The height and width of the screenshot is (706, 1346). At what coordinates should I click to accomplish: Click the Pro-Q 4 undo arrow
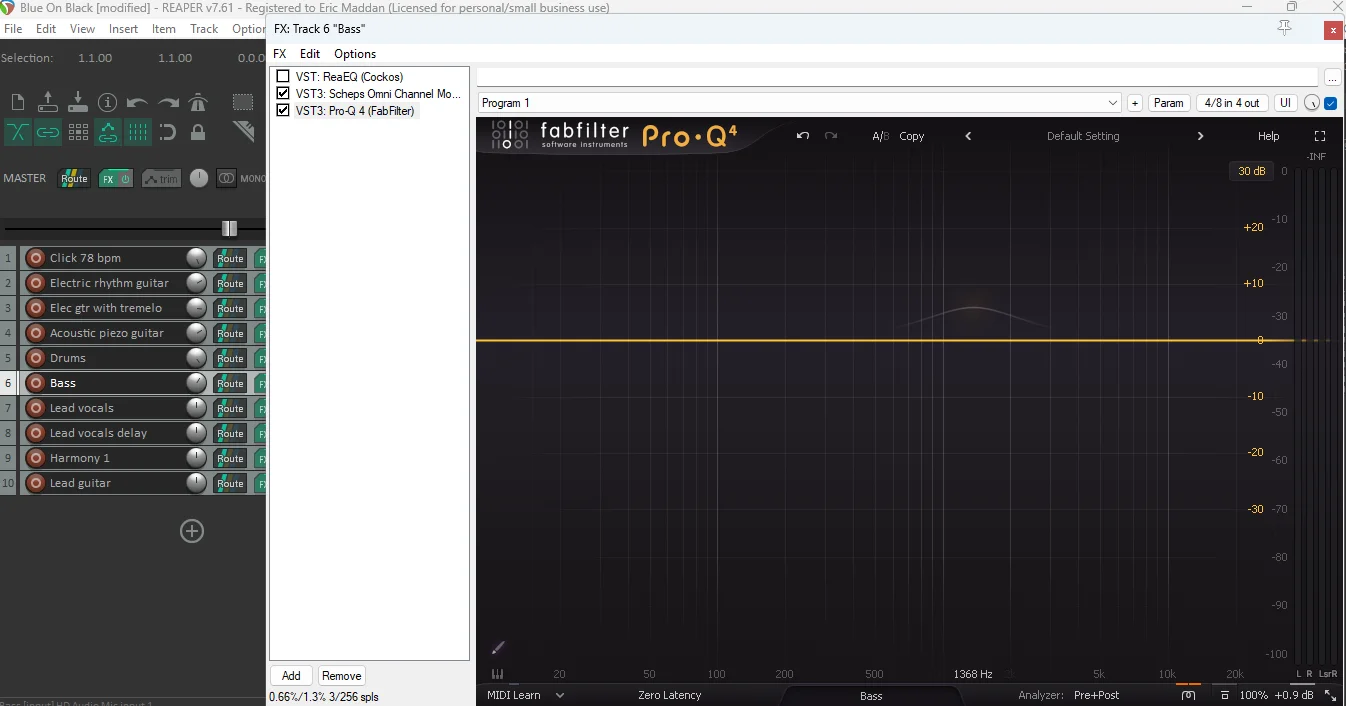802,136
